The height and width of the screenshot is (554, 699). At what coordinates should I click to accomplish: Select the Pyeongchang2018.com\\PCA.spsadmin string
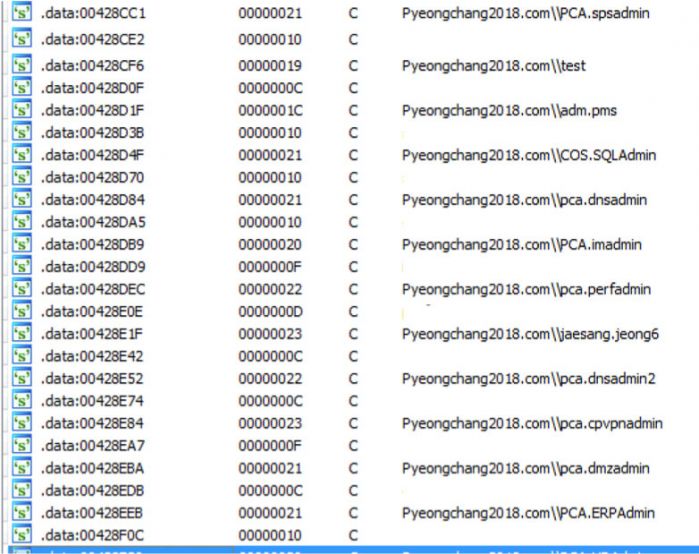(525, 16)
